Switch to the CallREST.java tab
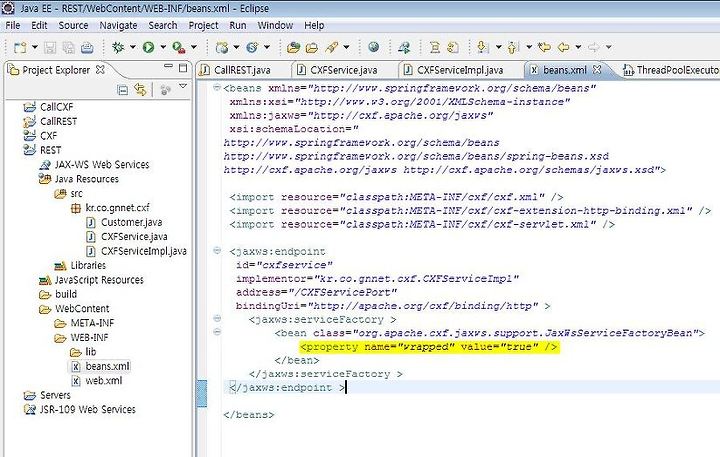The image size is (720, 457). click(242, 70)
